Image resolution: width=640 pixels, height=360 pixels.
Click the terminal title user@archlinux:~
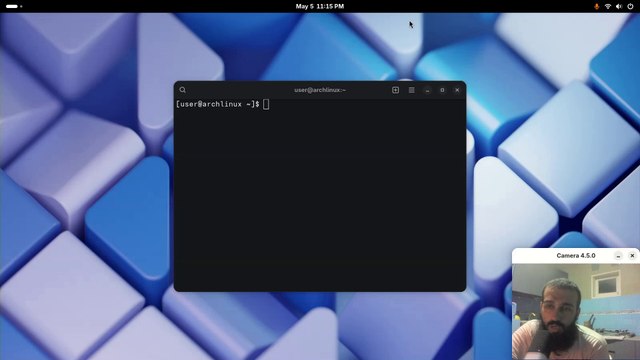pos(320,90)
